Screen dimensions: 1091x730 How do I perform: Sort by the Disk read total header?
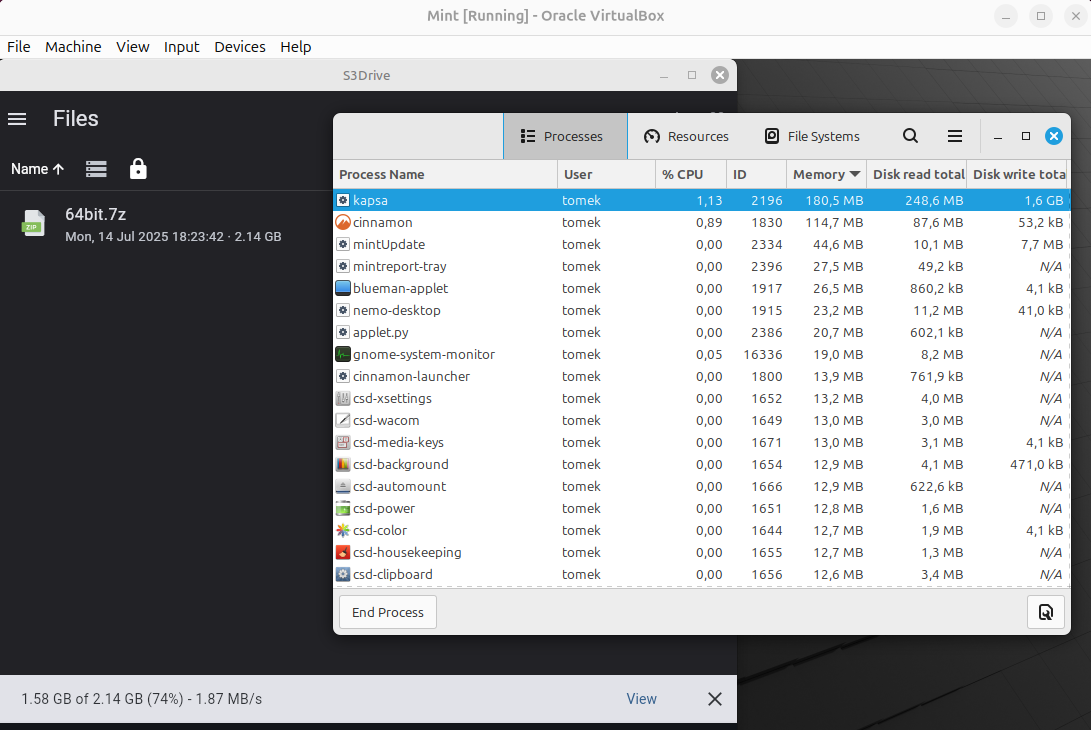916,175
